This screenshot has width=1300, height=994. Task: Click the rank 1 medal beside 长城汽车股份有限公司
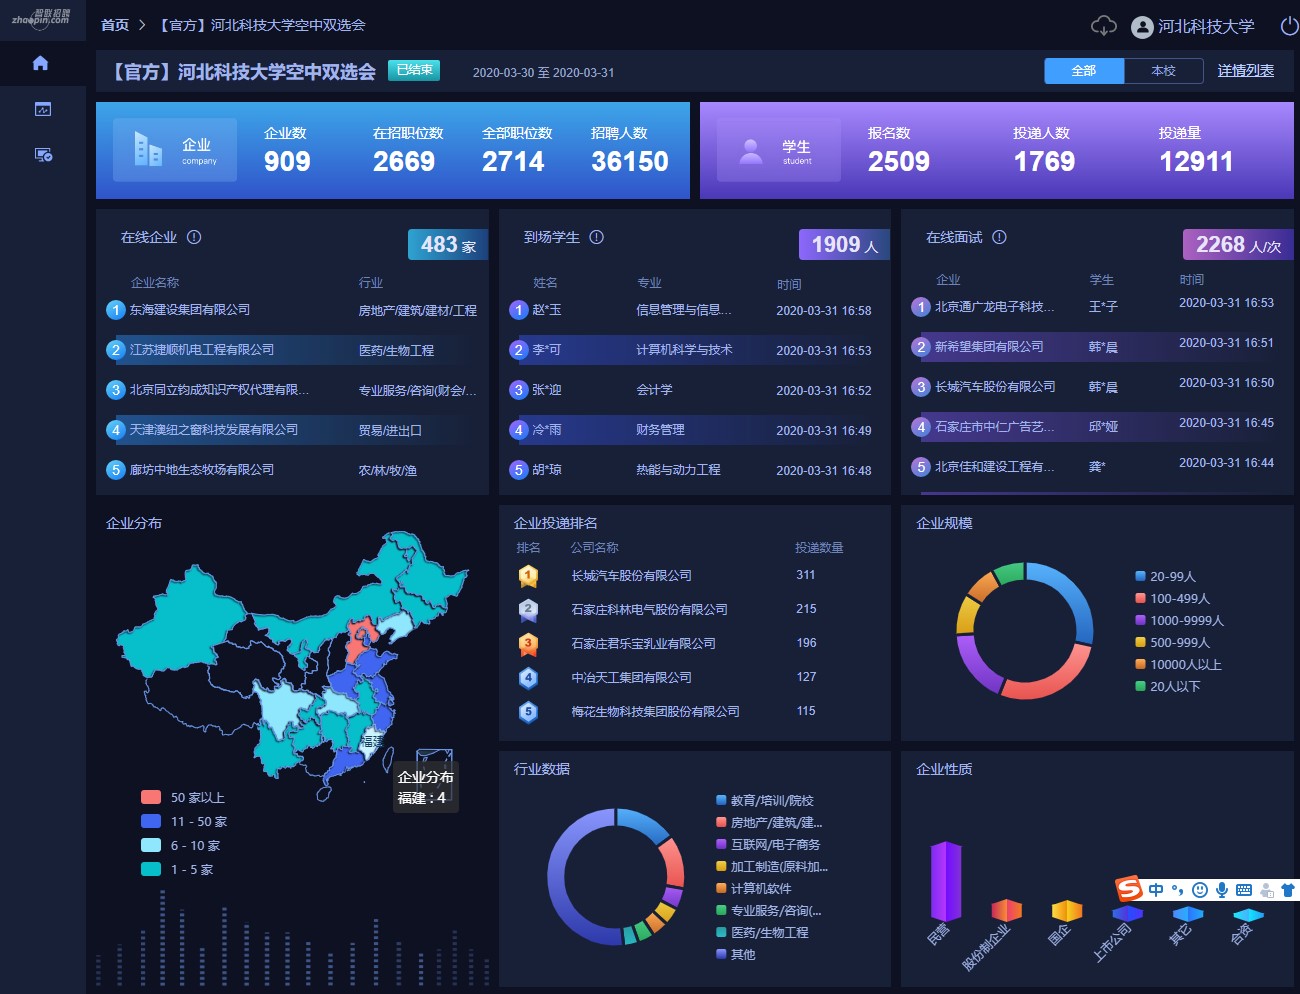tap(528, 576)
